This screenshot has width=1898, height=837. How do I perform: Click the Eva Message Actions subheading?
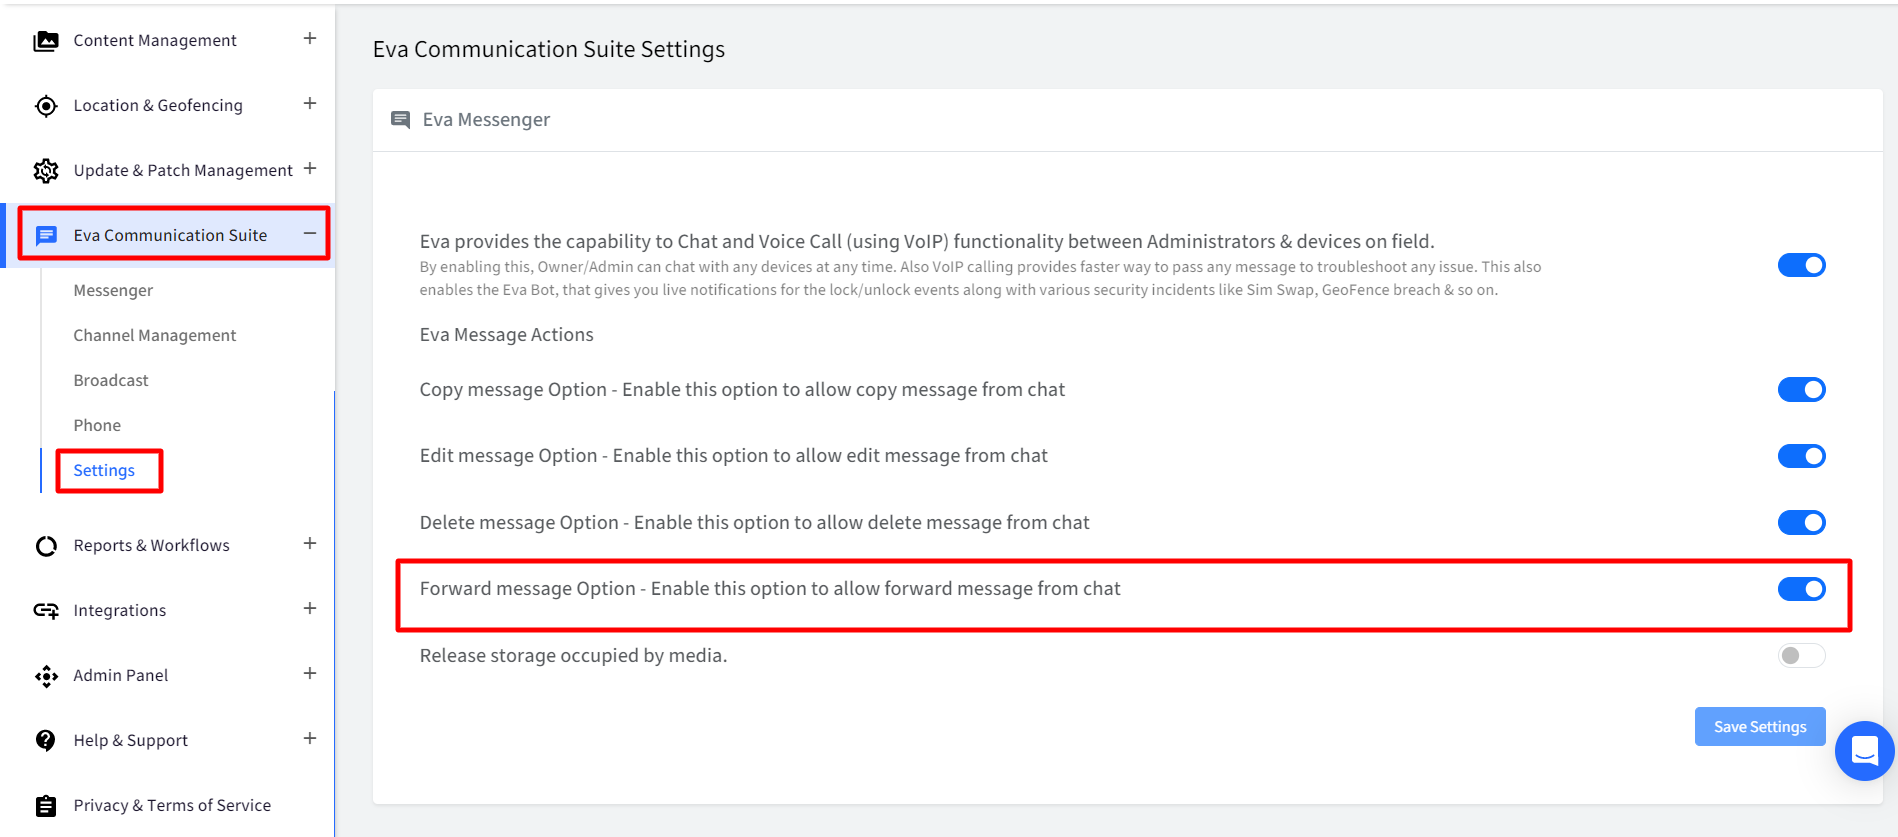click(507, 335)
